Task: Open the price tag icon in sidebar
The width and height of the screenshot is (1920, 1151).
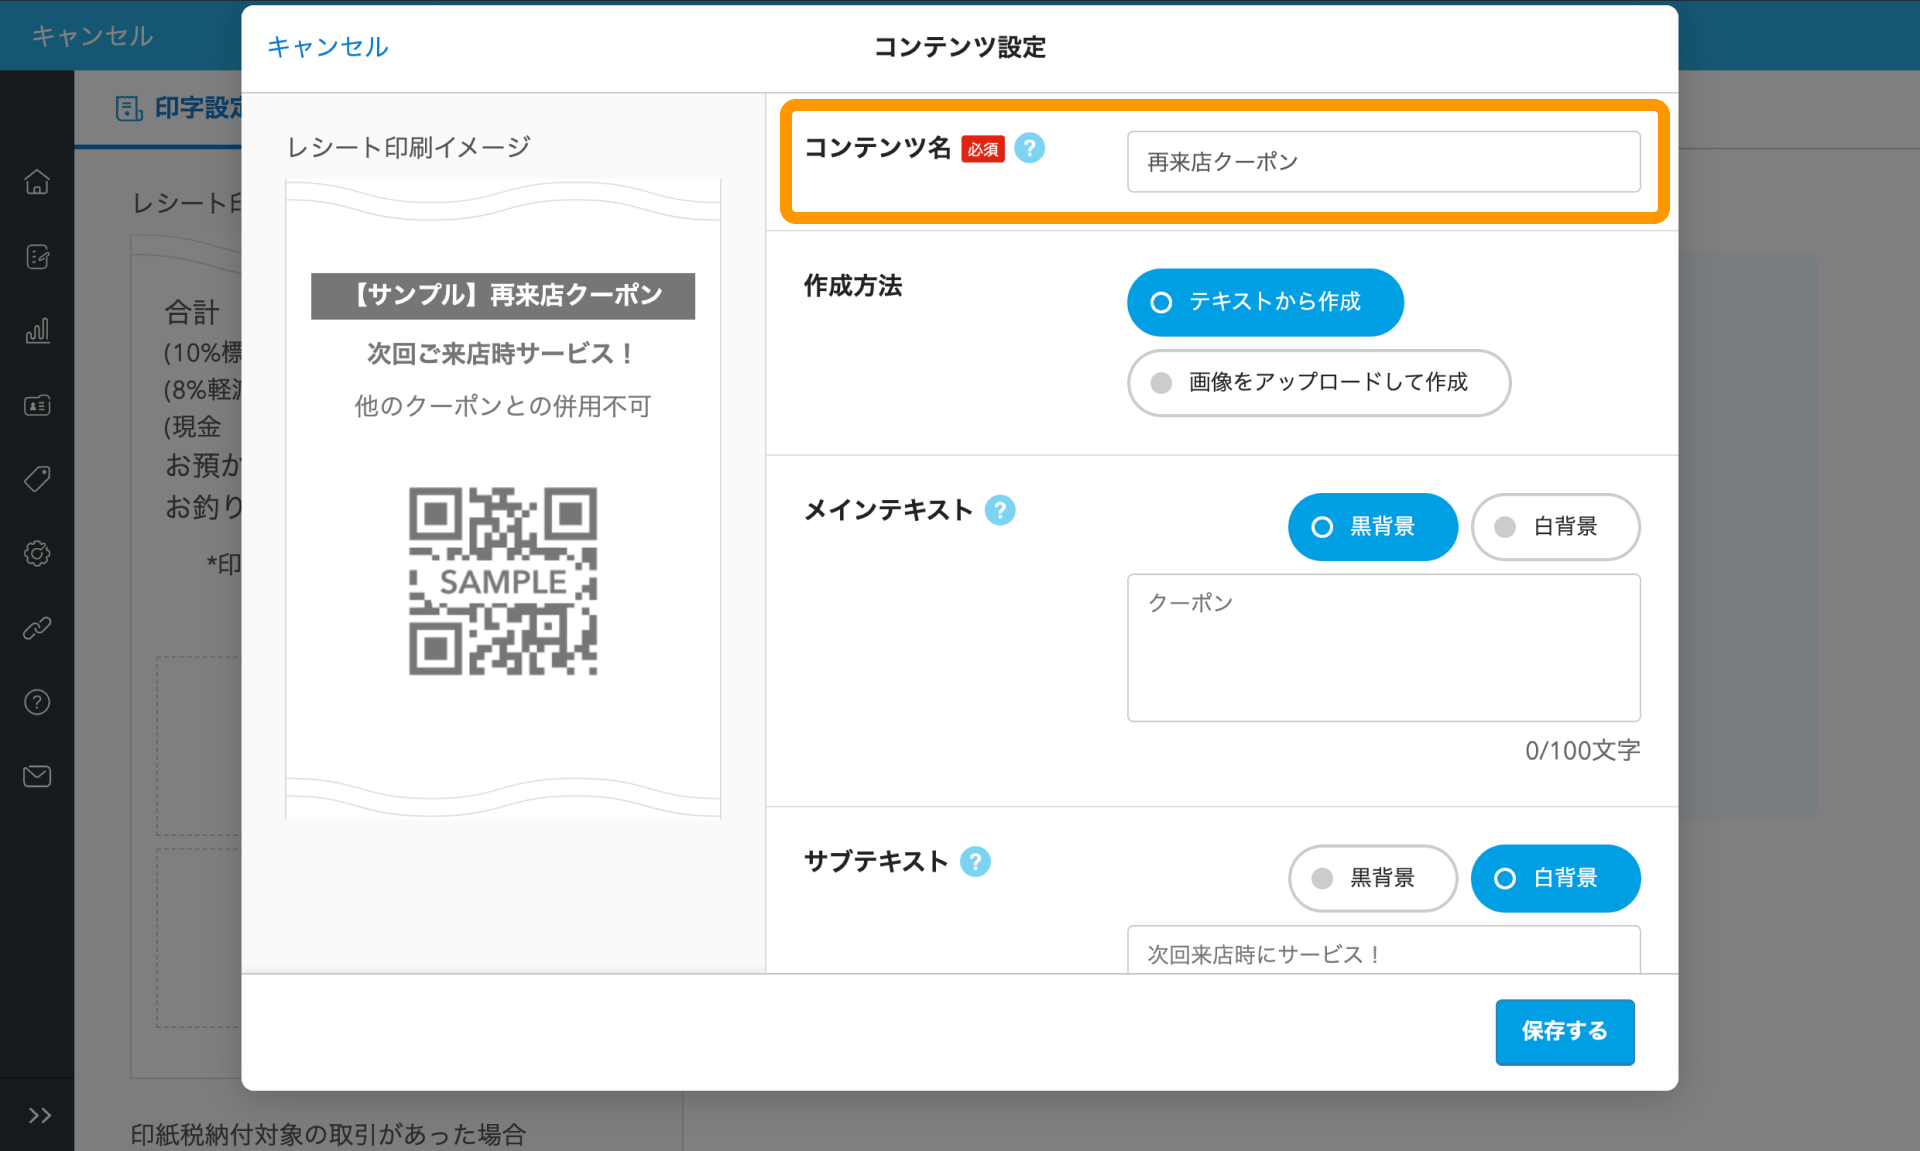Action: tap(37, 479)
